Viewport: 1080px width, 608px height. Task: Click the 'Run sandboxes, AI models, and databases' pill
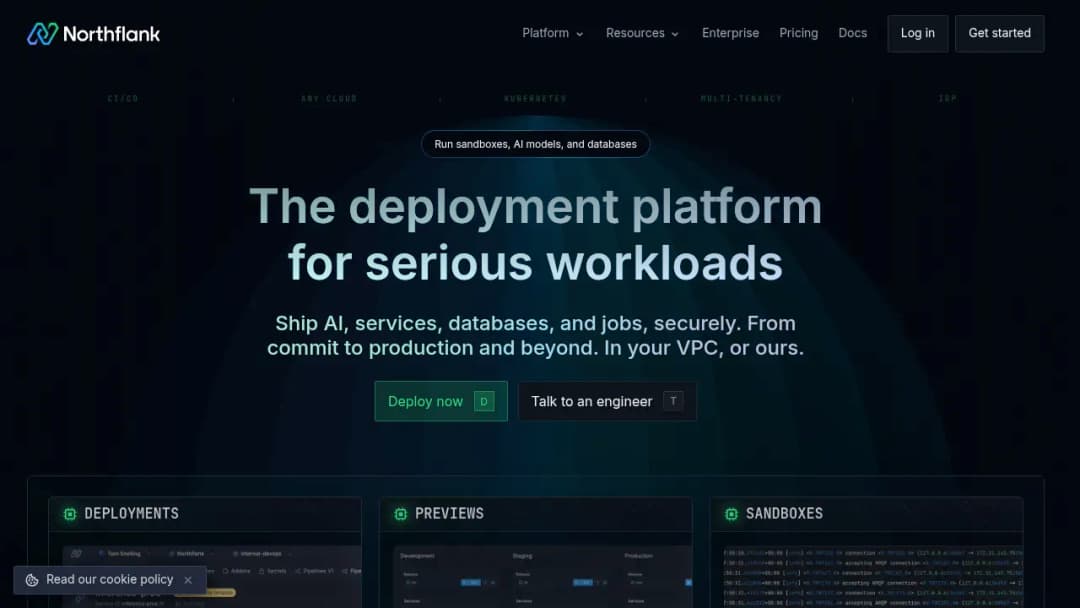point(535,144)
